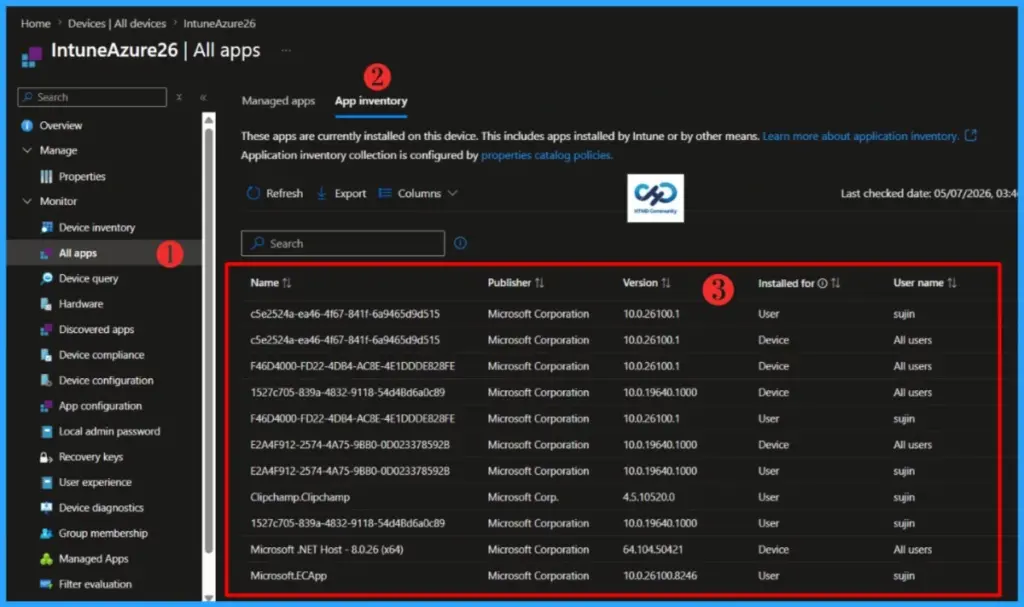Click the Device configuration icon
Viewport: 1024px width, 607px height.
pyautogui.click(x=46, y=380)
